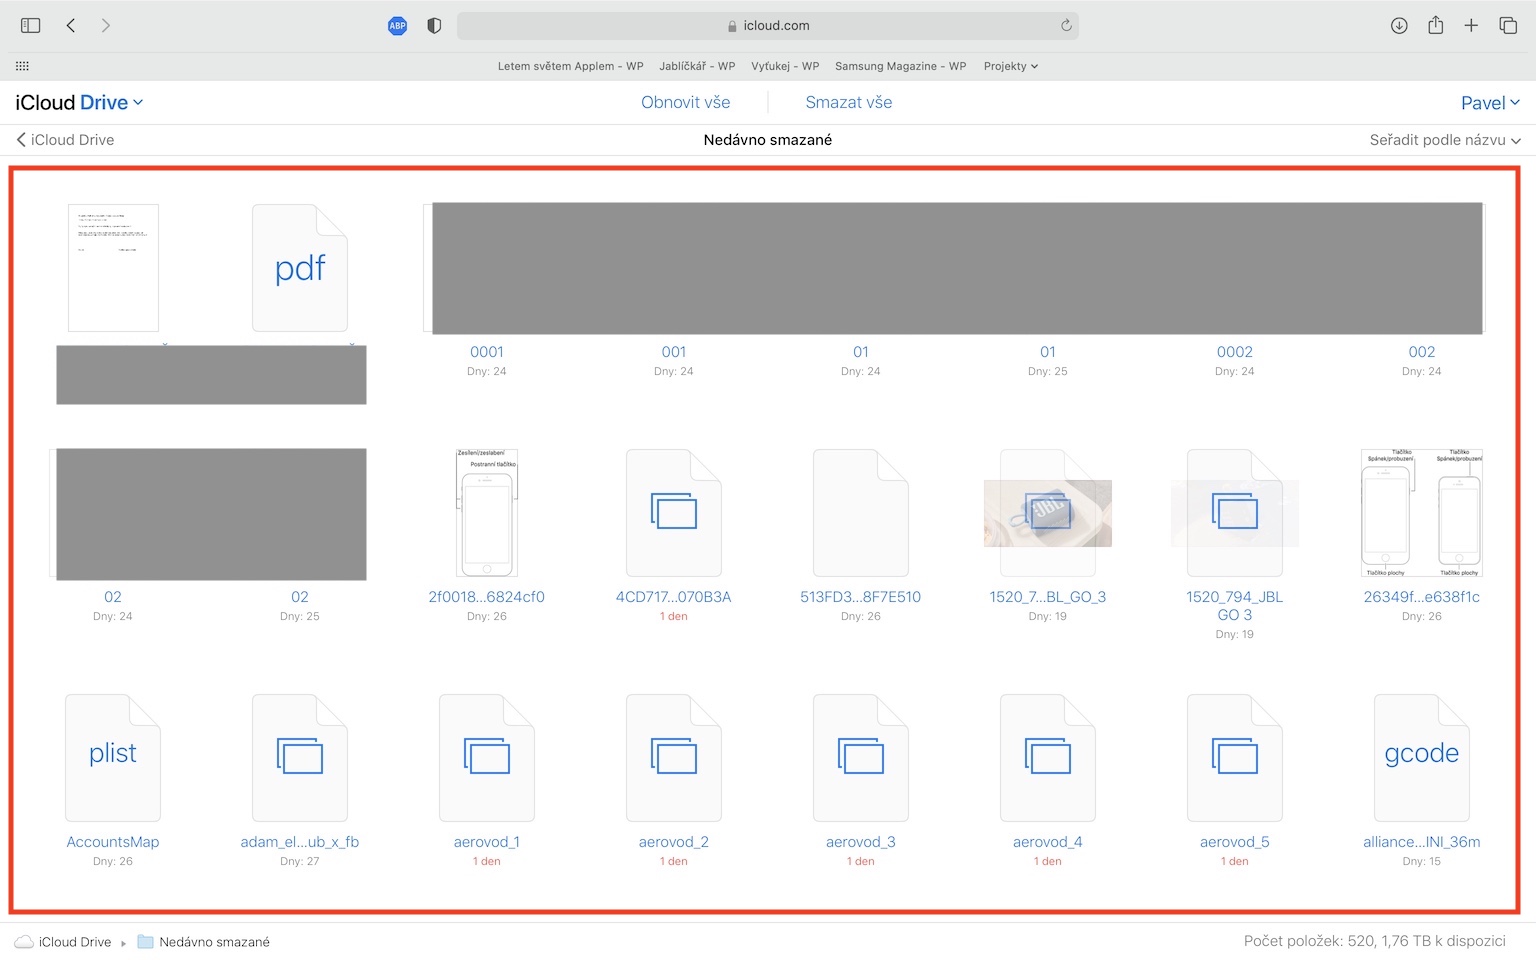The image size is (1536, 960).
Task: Click the AdBlock Plus extension icon
Action: (397, 26)
